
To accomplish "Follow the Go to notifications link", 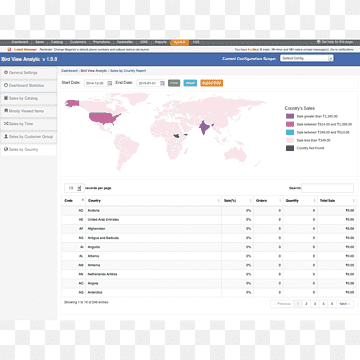I will [x=342, y=50].
